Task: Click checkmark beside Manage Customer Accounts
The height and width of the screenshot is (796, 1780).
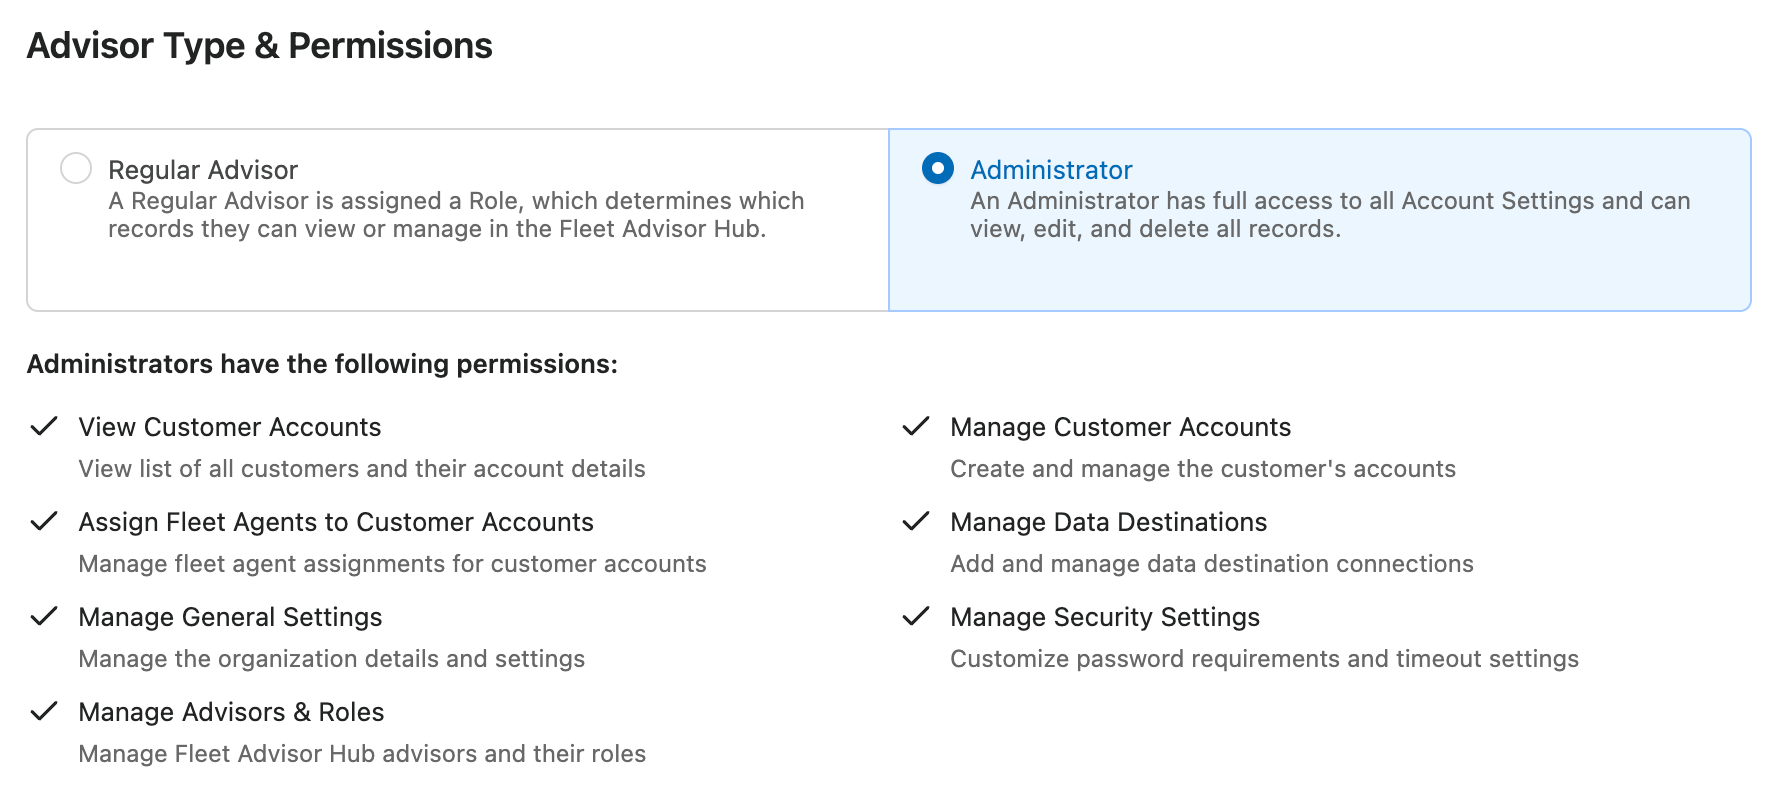Action: pos(916,427)
